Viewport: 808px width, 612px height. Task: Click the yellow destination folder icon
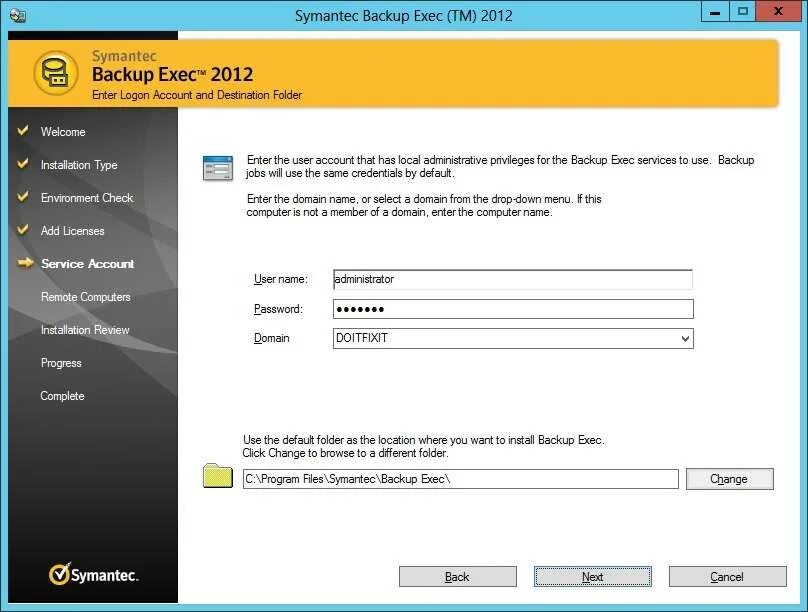218,475
